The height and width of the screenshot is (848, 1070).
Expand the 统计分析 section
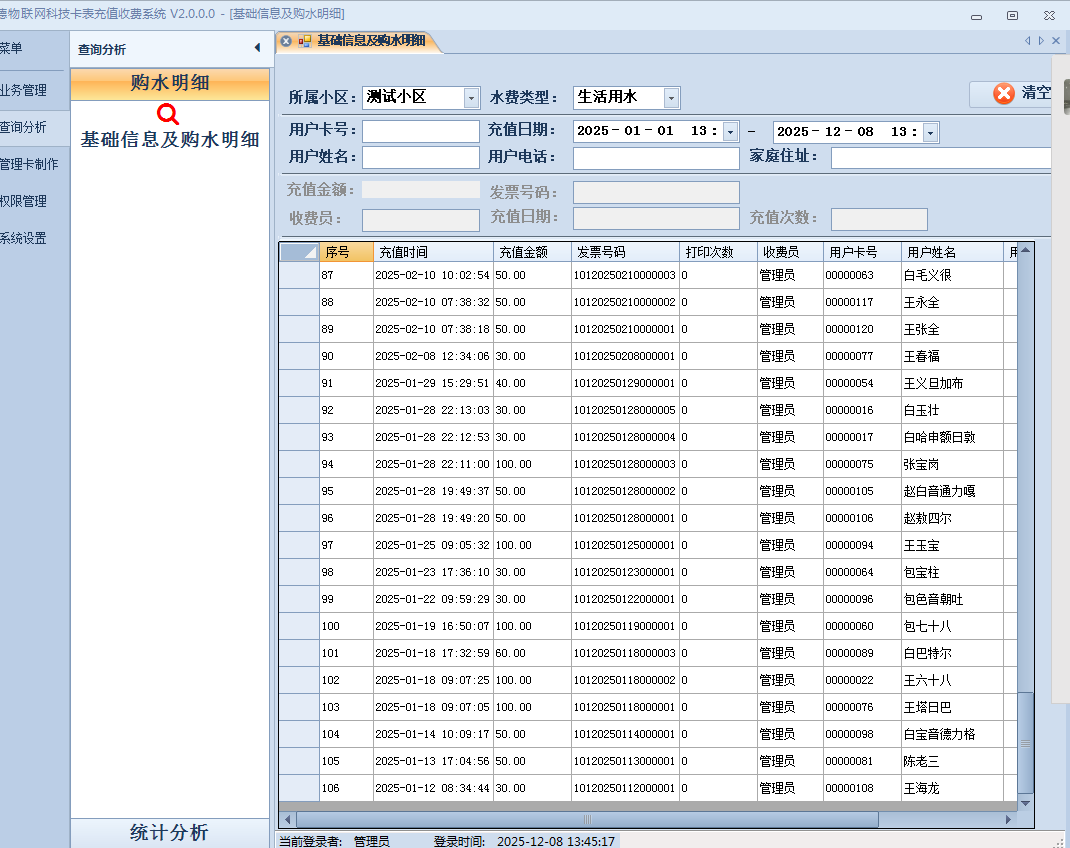(170, 832)
